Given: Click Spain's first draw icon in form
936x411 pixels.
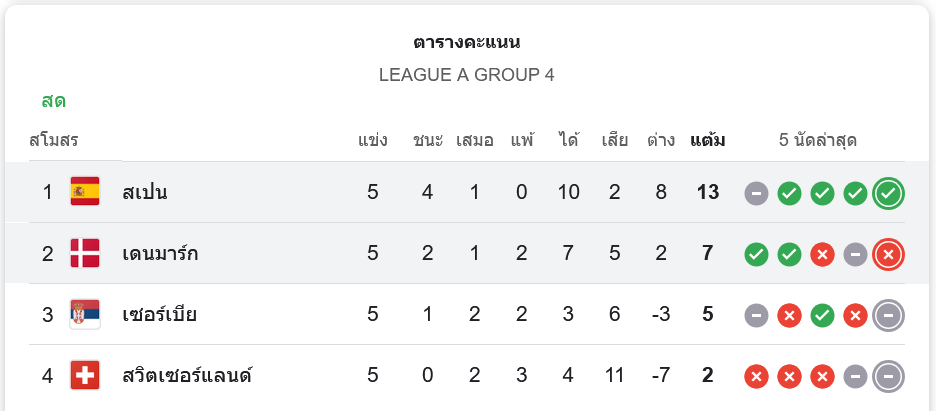Looking at the screenshot, I should click(x=756, y=193).
